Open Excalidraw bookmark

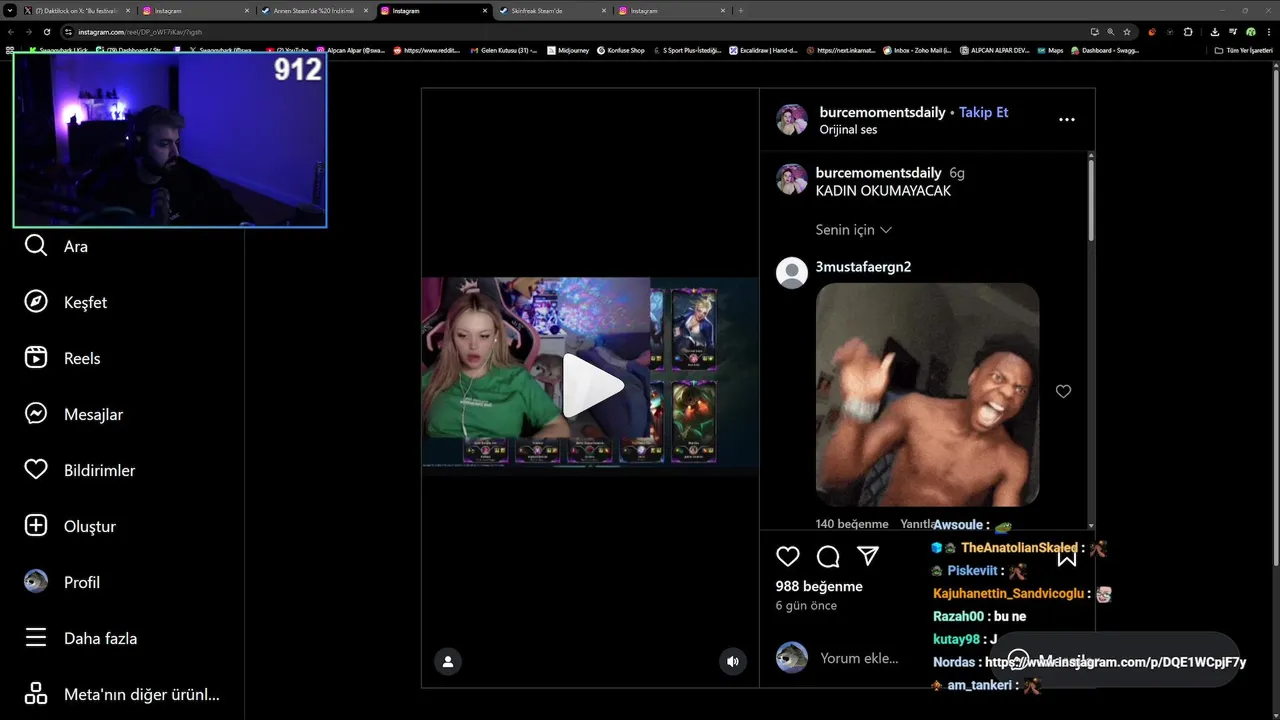point(763,50)
